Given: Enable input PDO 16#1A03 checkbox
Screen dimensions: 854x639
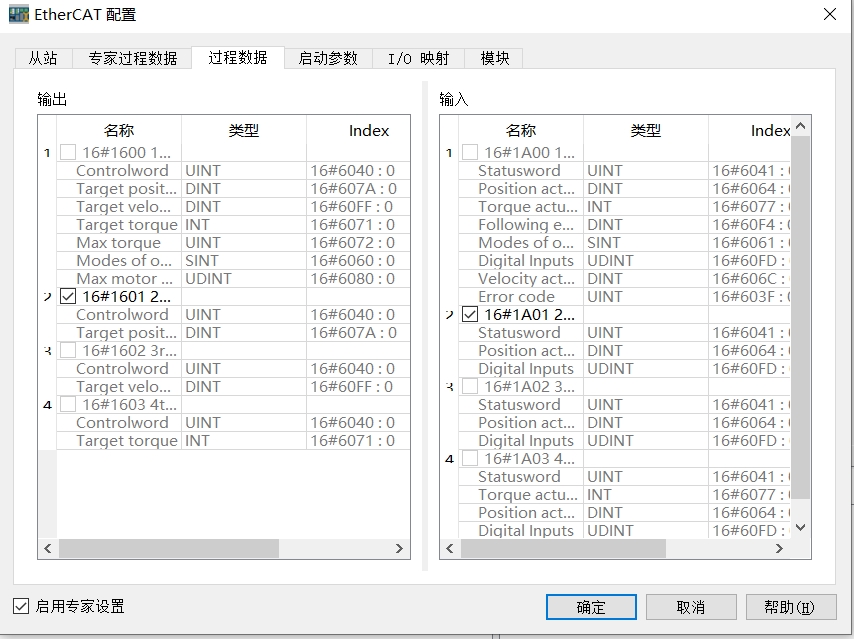Looking at the screenshot, I should click(470, 458).
